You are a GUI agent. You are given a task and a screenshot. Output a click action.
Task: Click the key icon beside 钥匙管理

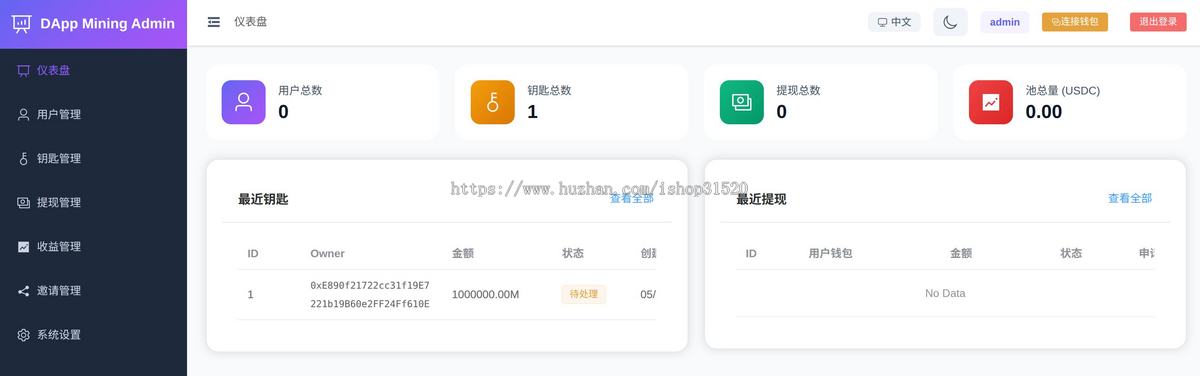point(24,159)
